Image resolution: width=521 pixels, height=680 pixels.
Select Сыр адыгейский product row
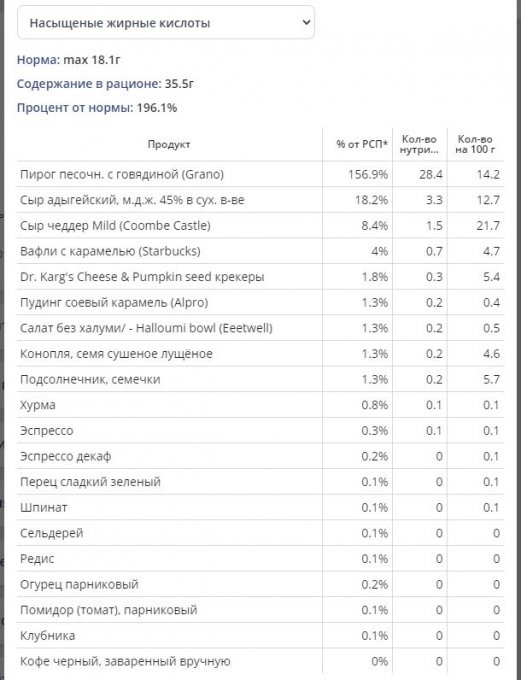coord(260,200)
